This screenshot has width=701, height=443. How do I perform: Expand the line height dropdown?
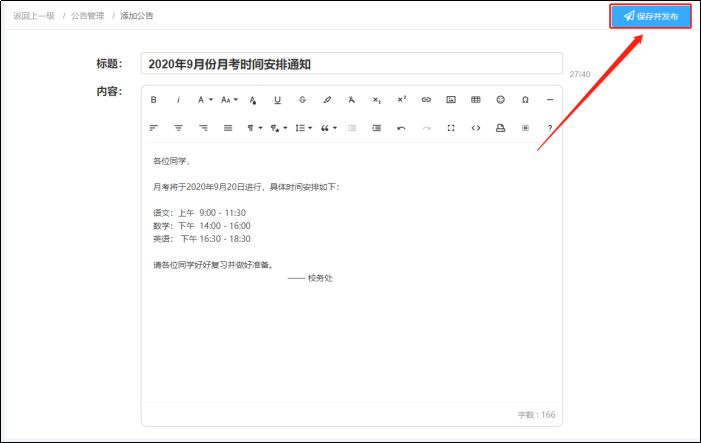303,128
